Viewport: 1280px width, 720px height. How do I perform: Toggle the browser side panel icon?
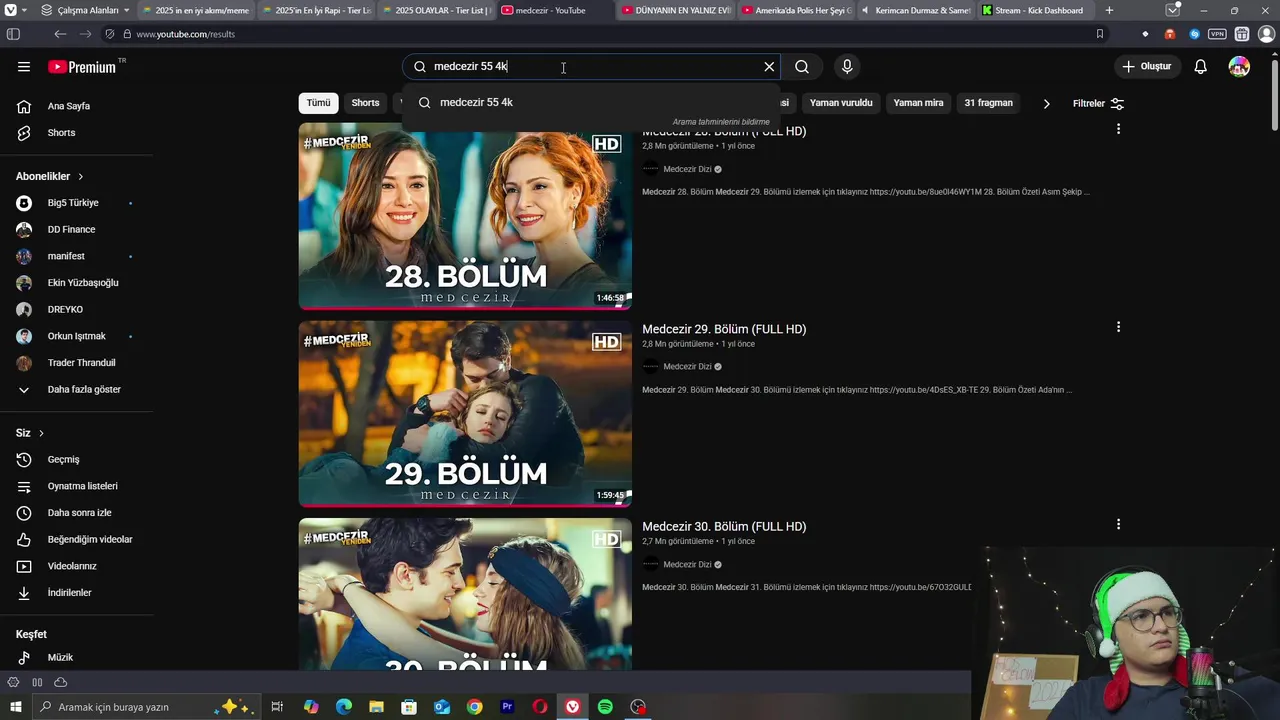click(13, 34)
